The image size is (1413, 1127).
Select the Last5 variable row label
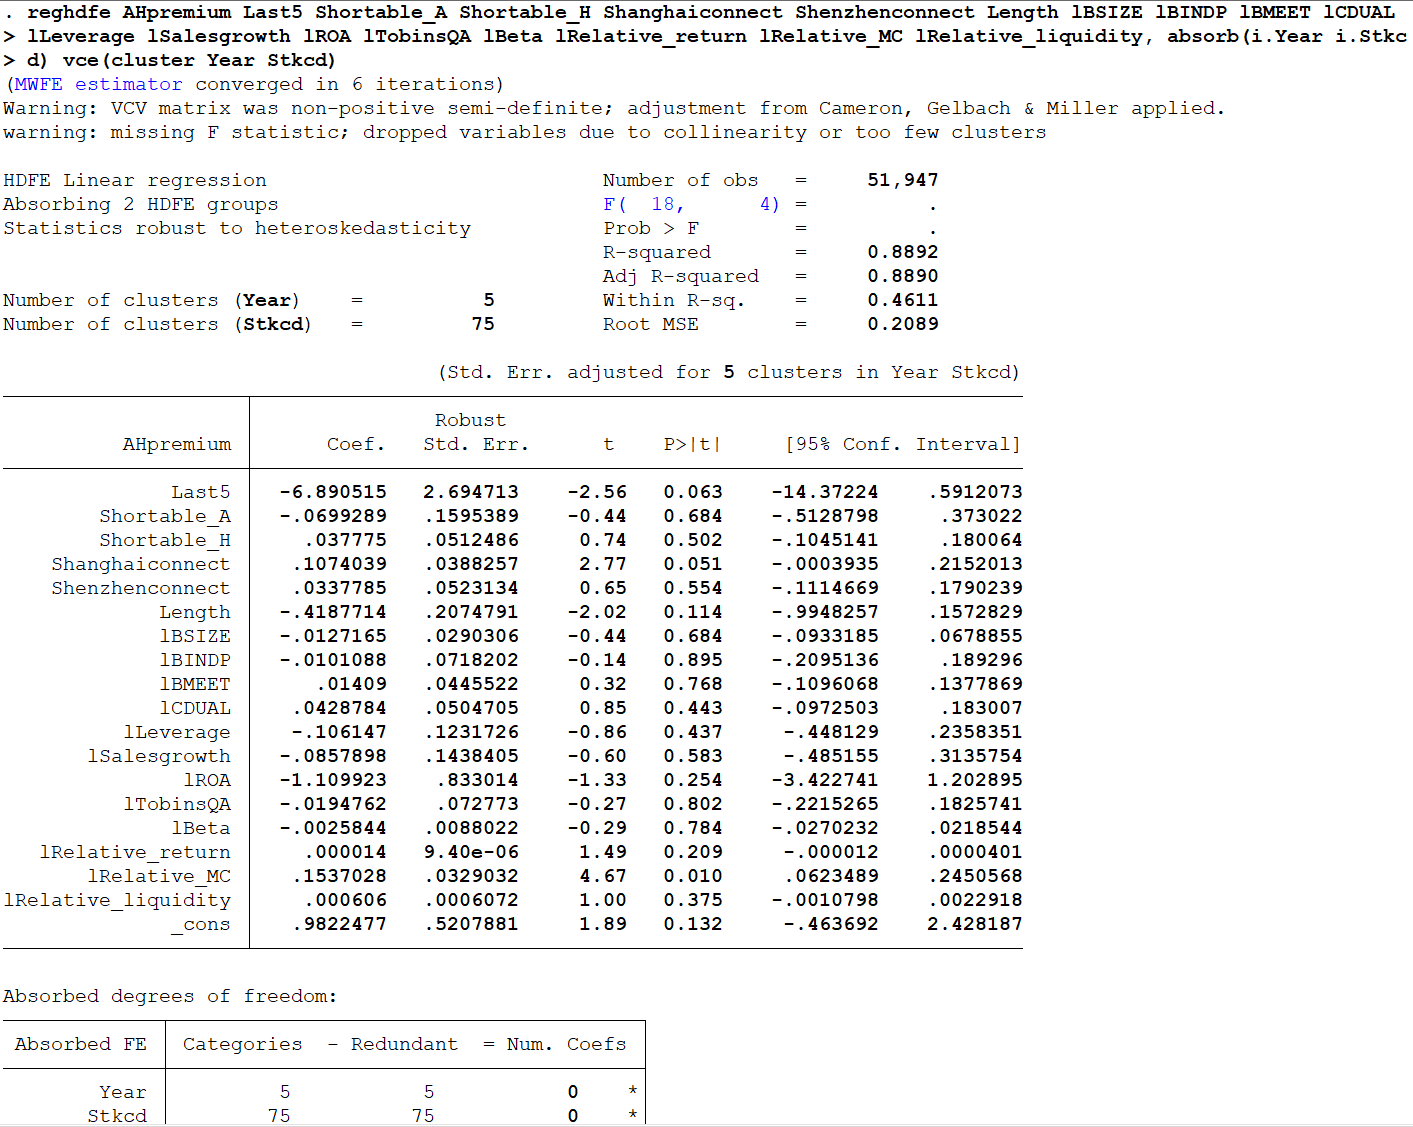(200, 492)
